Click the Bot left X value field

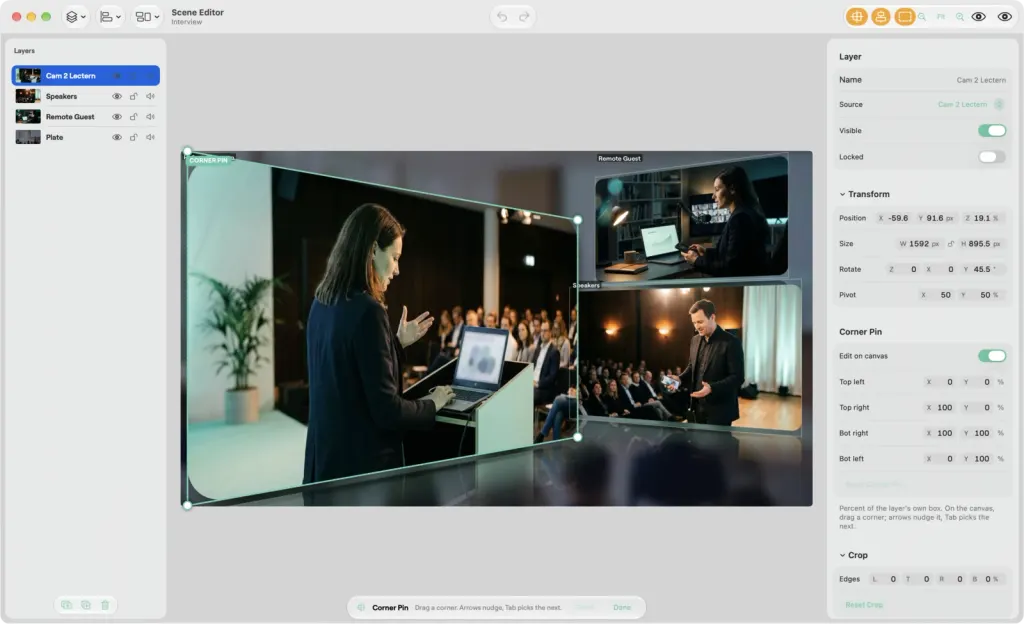939,459
